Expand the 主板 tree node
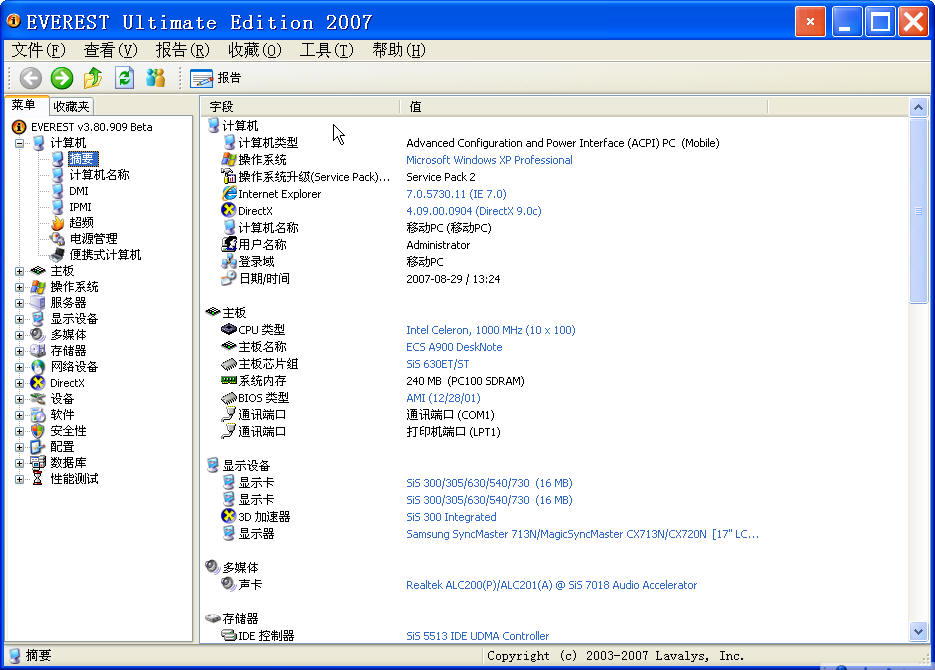The width and height of the screenshot is (935, 670). pos(19,271)
